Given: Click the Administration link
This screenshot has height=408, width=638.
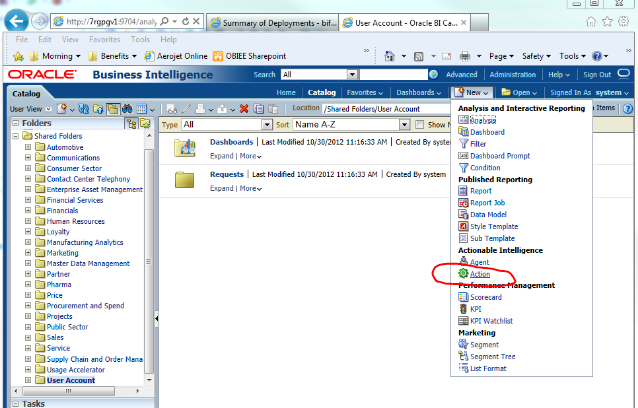Looking at the screenshot, I should [512, 75].
